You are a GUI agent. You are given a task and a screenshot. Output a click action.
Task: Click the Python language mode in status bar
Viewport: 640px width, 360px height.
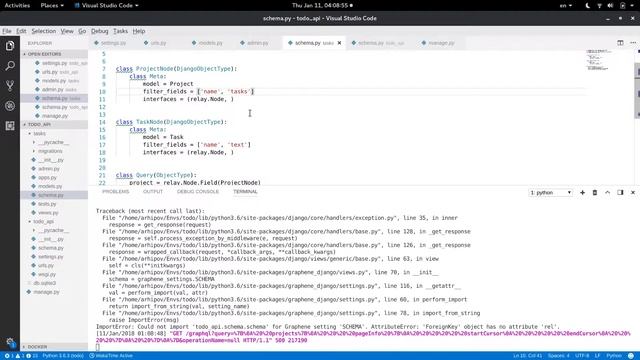613,356
